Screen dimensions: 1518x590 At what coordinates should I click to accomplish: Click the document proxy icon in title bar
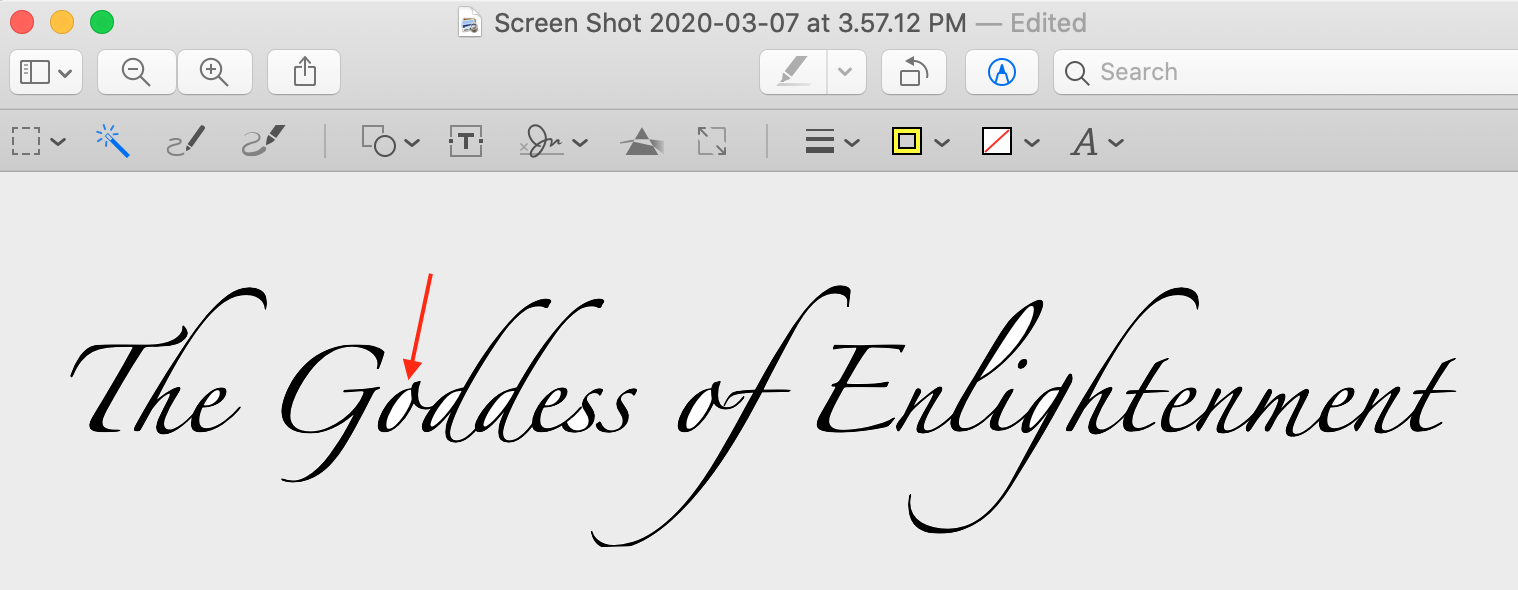tap(469, 22)
